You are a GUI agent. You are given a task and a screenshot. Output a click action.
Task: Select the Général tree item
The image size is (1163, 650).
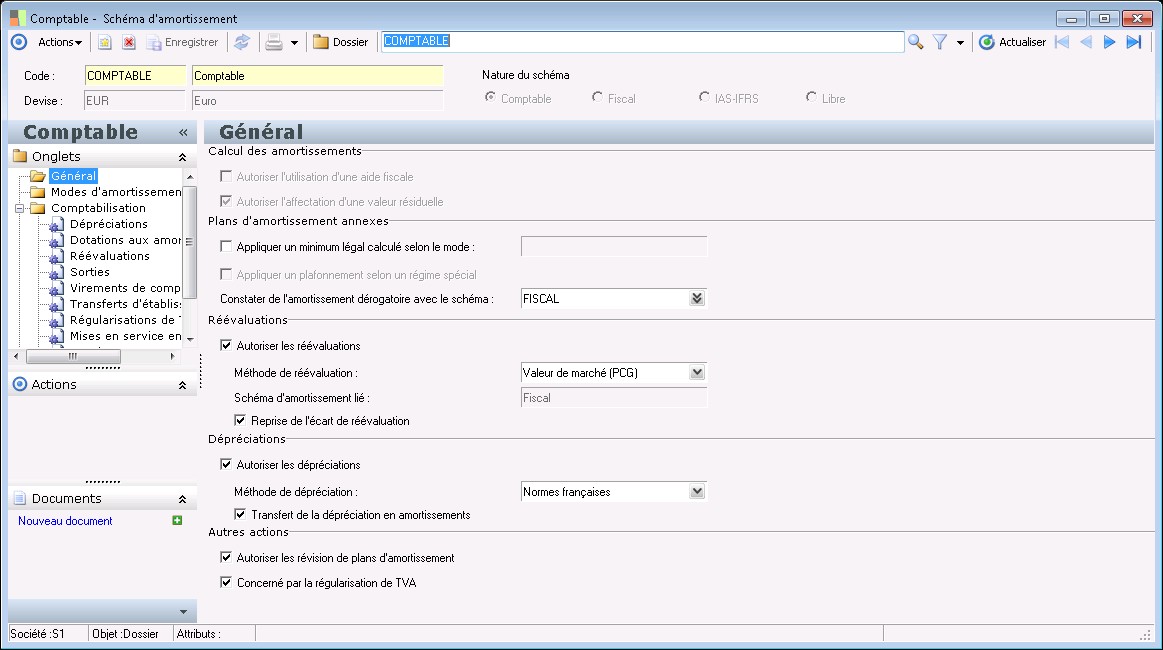73,176
